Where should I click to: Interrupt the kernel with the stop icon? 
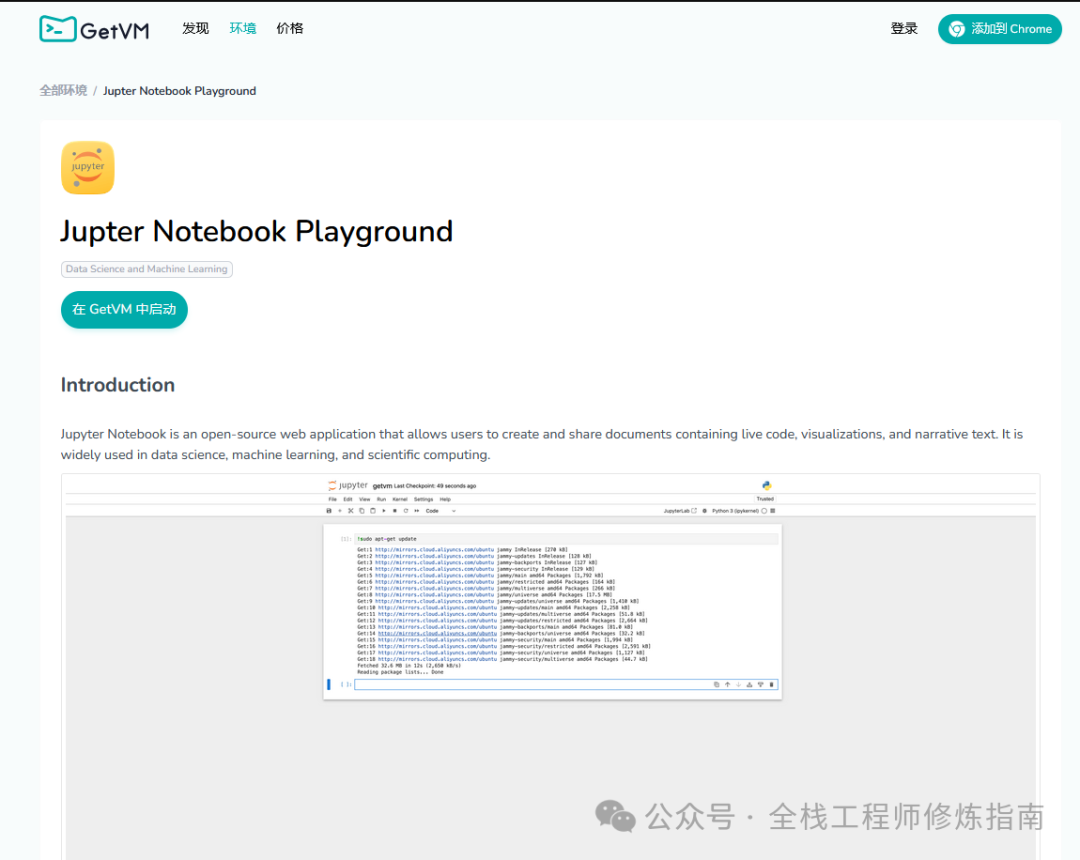pyautogui.click(x=395, y=511)
